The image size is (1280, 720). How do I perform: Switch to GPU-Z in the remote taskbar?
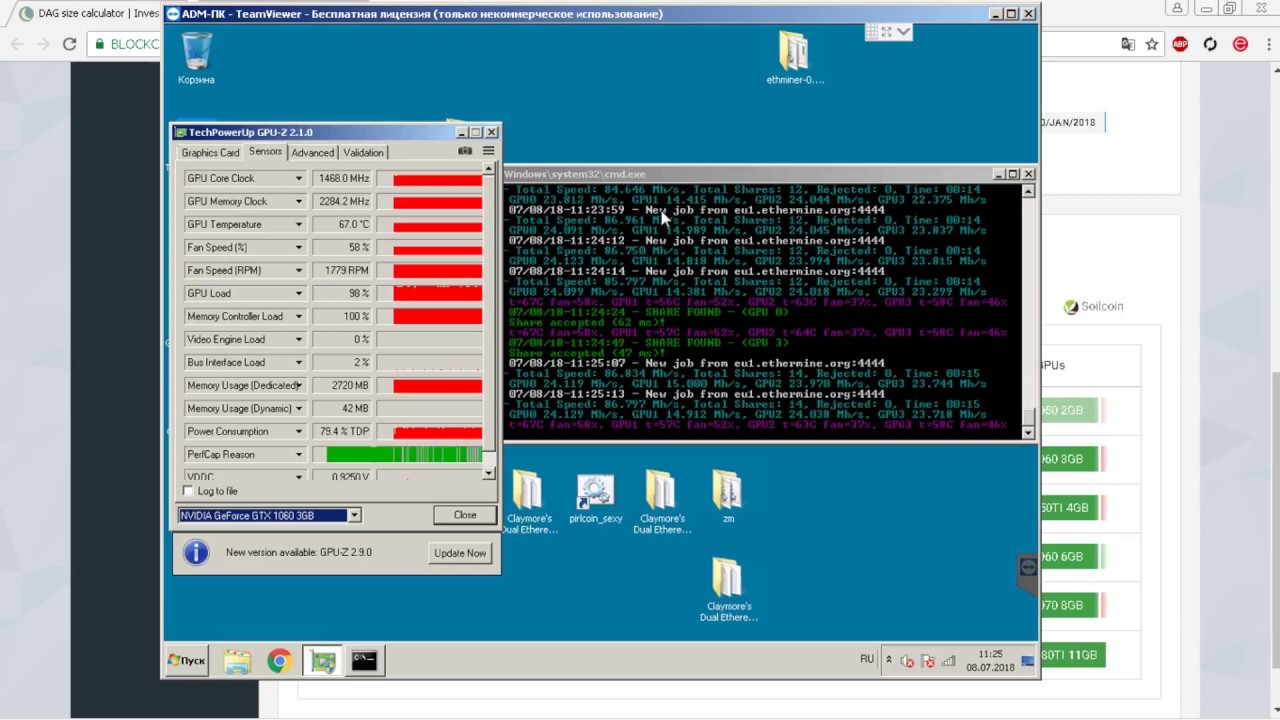click(x=322, y=661)
